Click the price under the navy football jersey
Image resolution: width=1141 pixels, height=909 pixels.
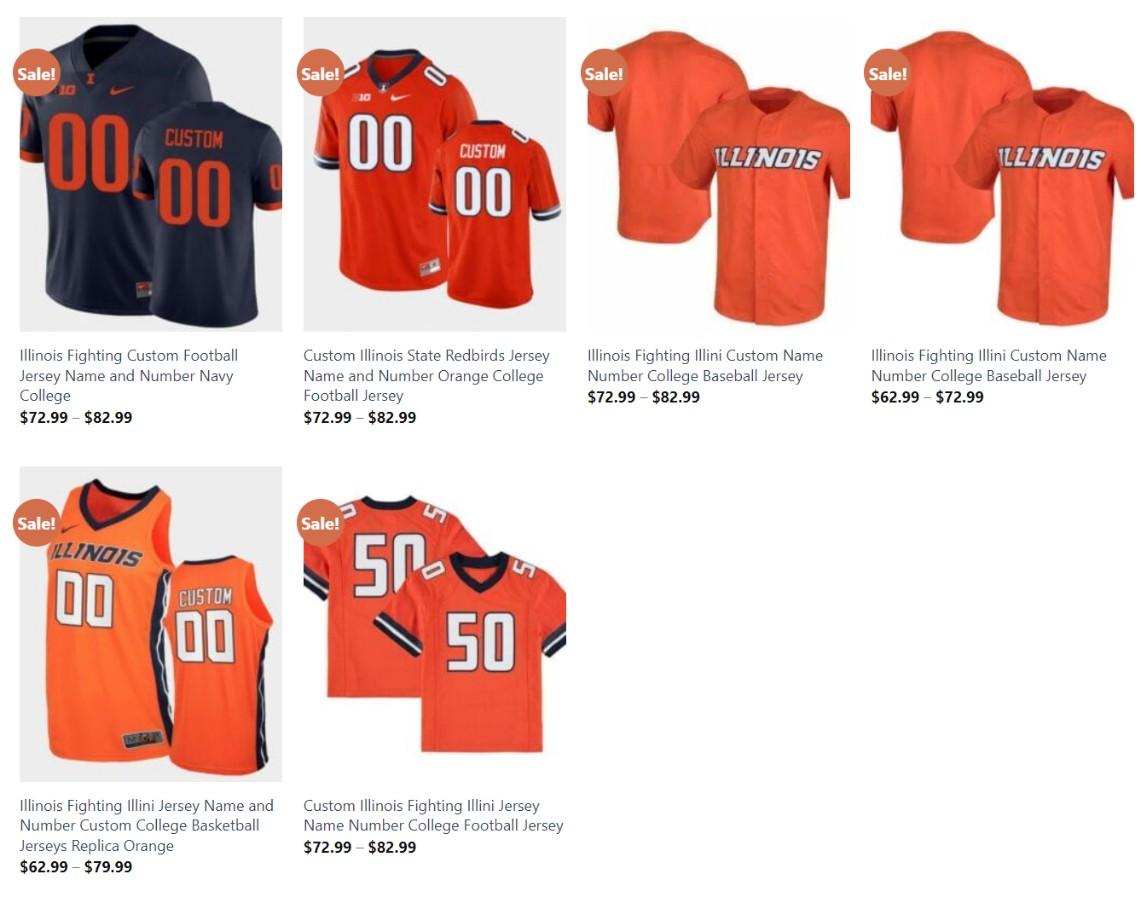point(76,418)
